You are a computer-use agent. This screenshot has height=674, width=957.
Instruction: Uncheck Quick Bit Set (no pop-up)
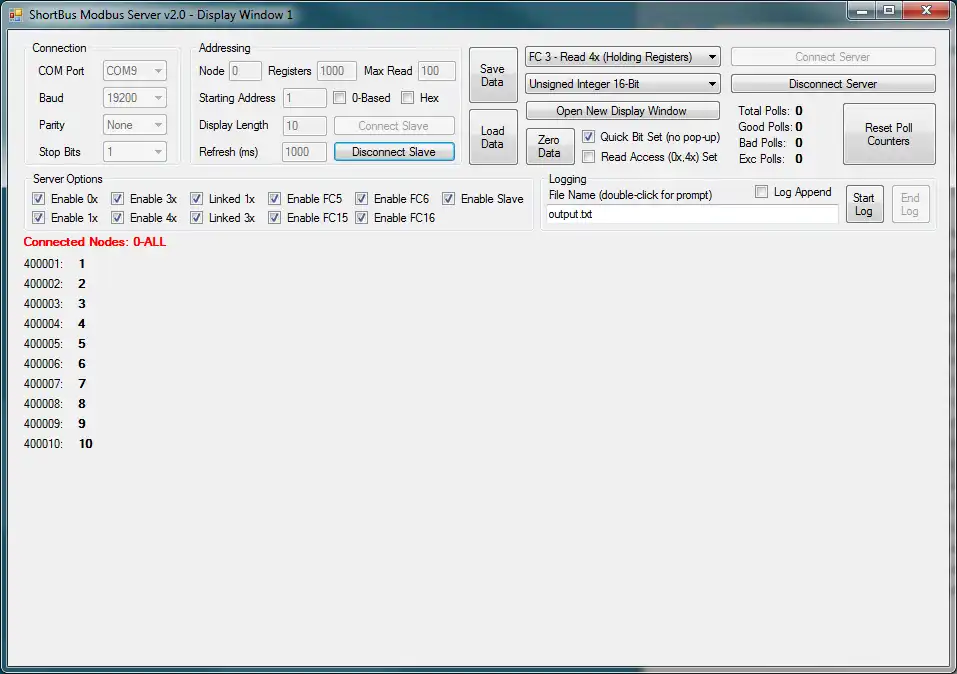coord(588,137)
